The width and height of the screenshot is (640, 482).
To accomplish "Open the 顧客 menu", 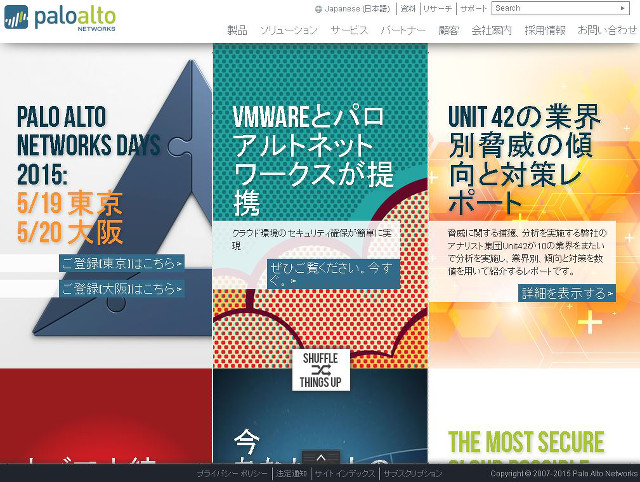I will point(449,30).
